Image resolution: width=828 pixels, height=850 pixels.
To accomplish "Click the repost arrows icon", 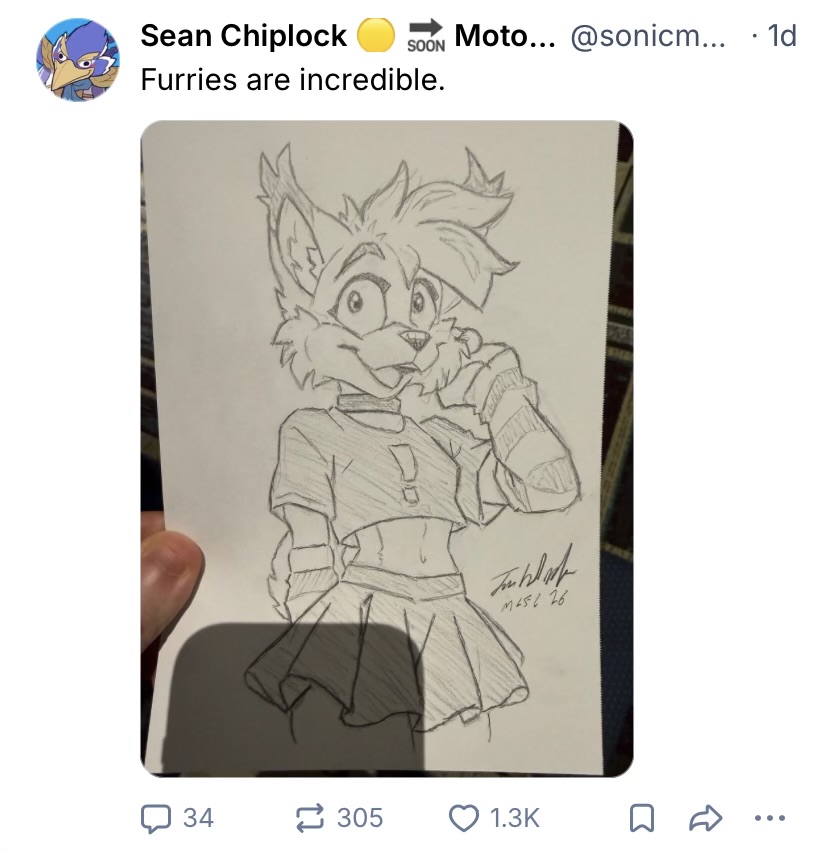I will click(311, 818).
